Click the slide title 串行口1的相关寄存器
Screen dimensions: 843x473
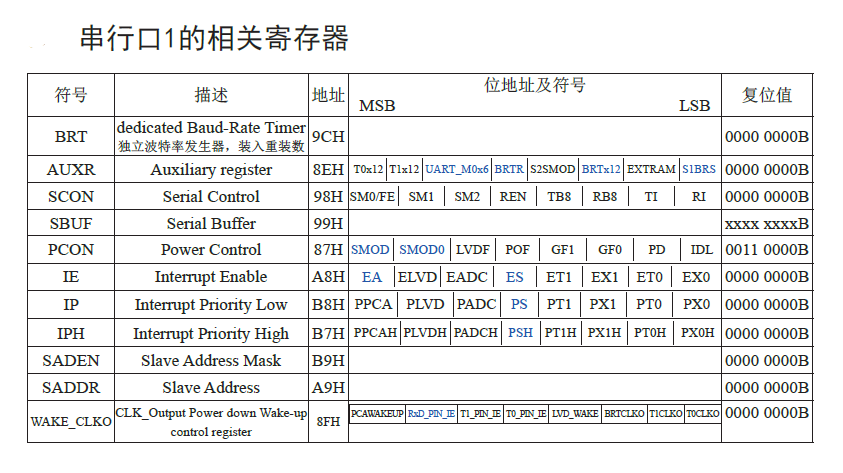point(215,39)
